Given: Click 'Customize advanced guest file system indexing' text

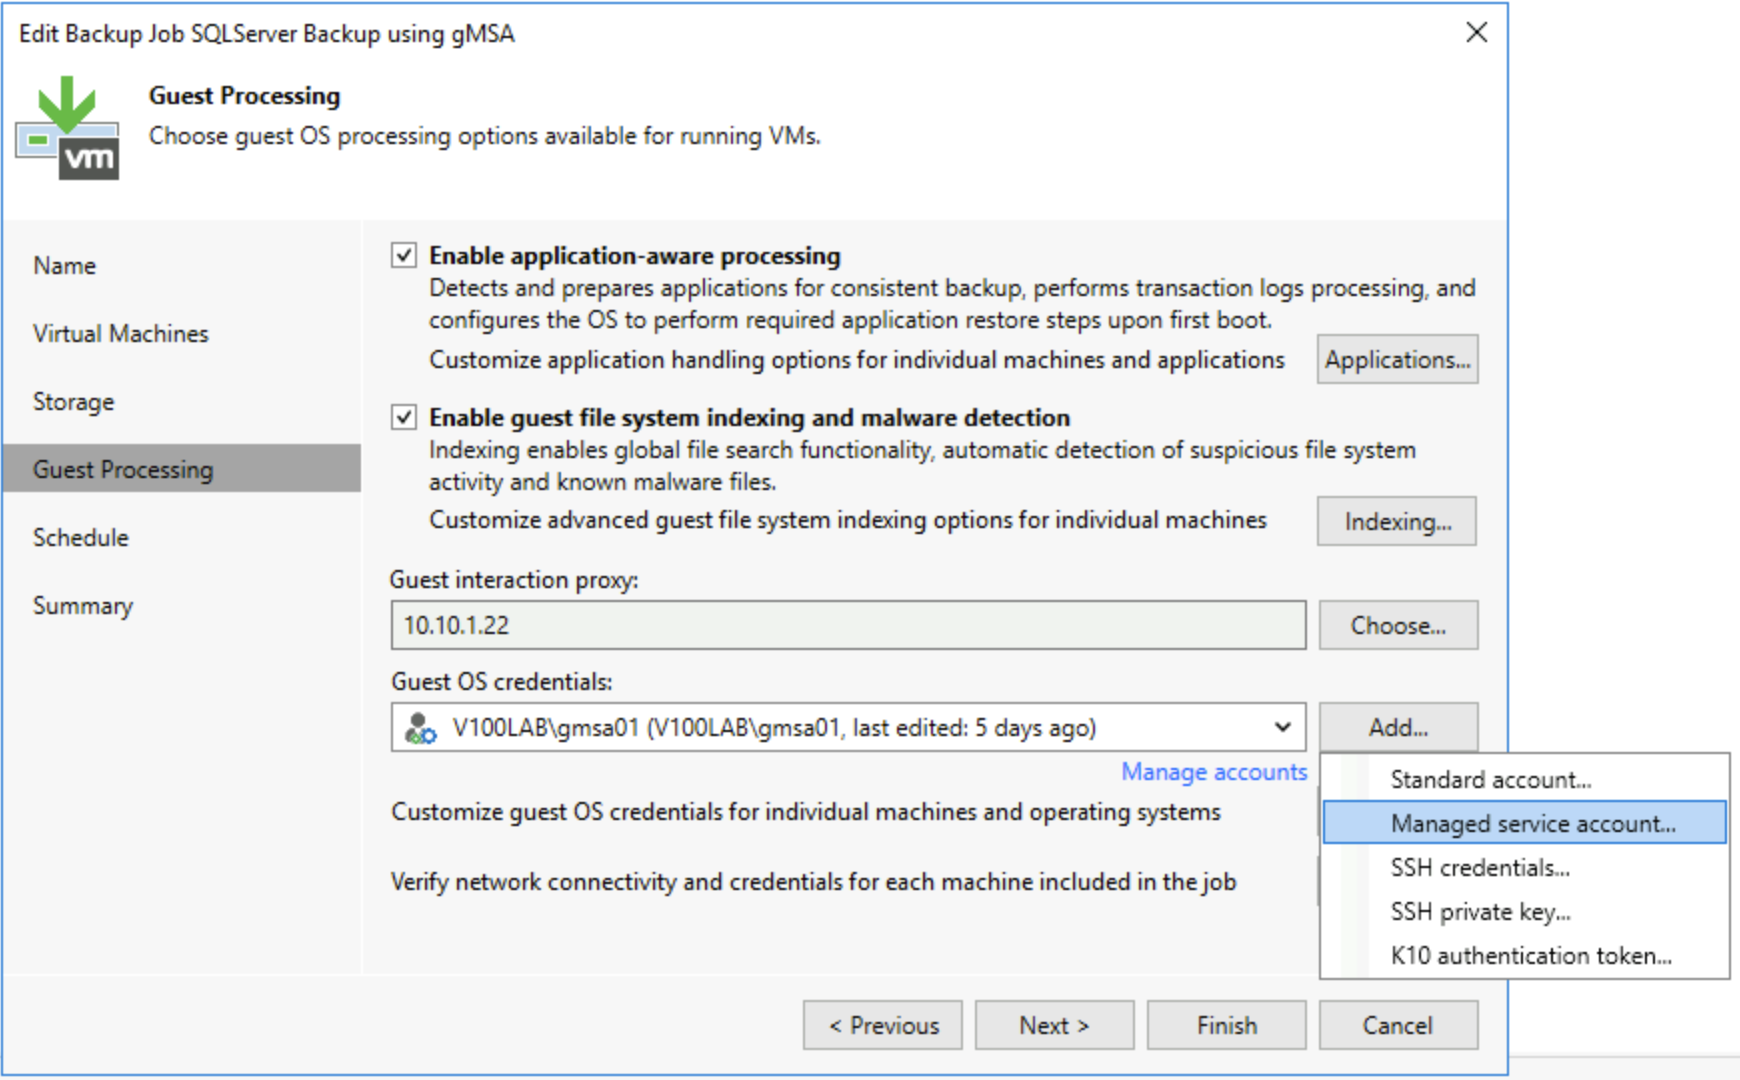Looking at the screenshot, I should tap(848, 520).
